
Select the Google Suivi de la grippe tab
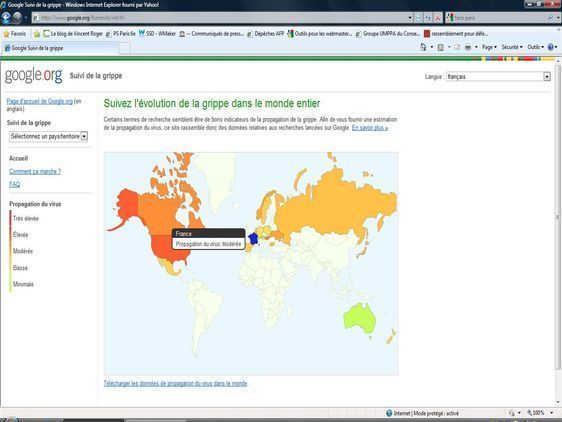tap(60, 48)
